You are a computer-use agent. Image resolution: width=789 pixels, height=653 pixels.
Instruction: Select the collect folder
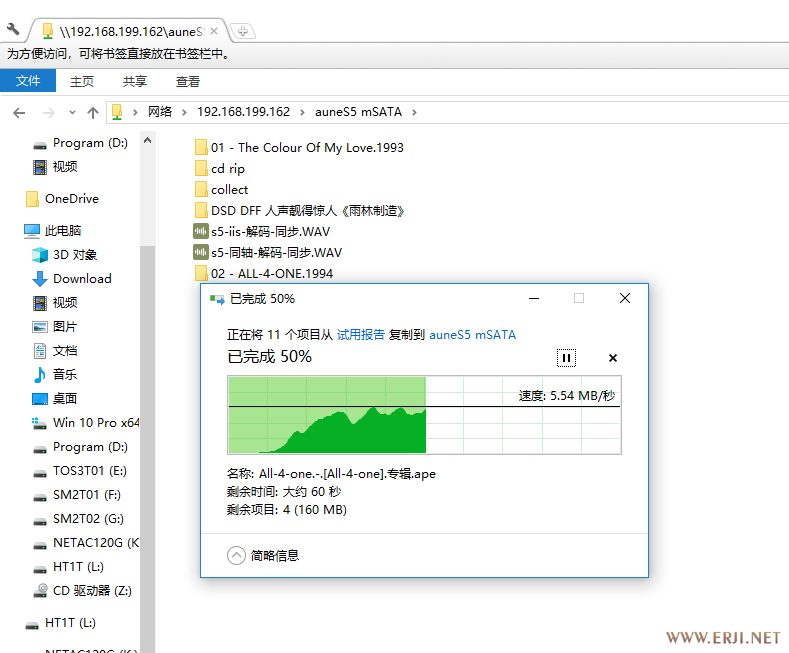(x=221, y=190)
